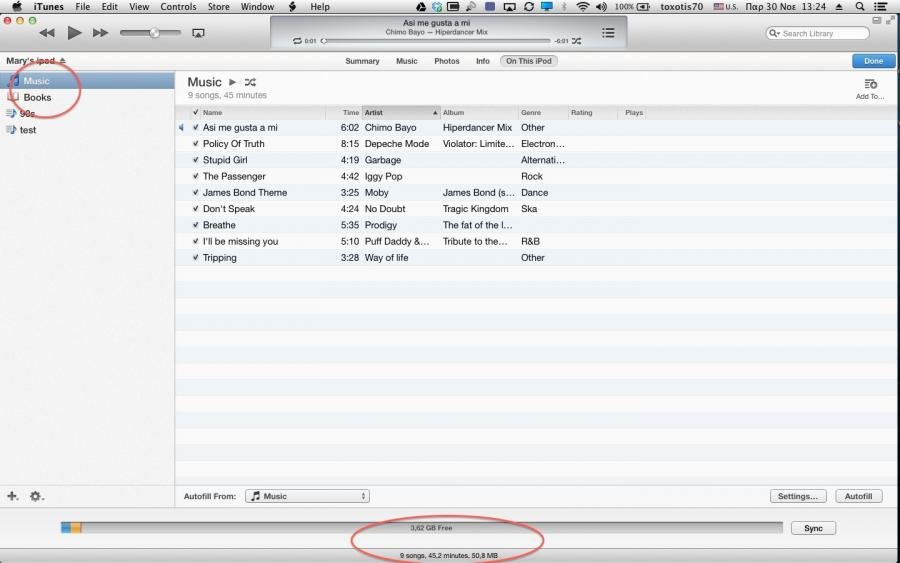Viewport: 900px width, 563px height.
Task: Switch to the Info tab
Action: 483,61
